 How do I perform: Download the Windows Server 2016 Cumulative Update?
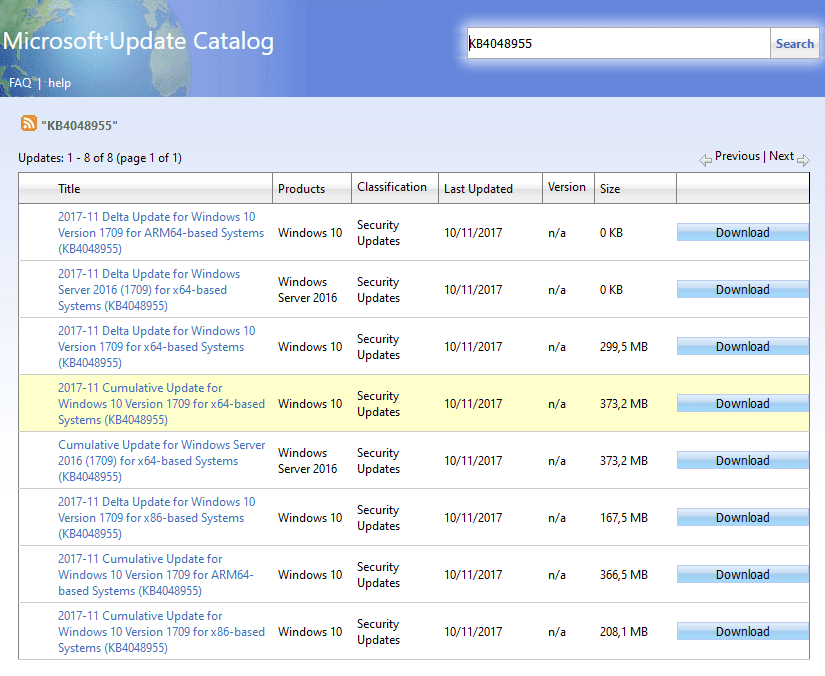coord(742,461)
